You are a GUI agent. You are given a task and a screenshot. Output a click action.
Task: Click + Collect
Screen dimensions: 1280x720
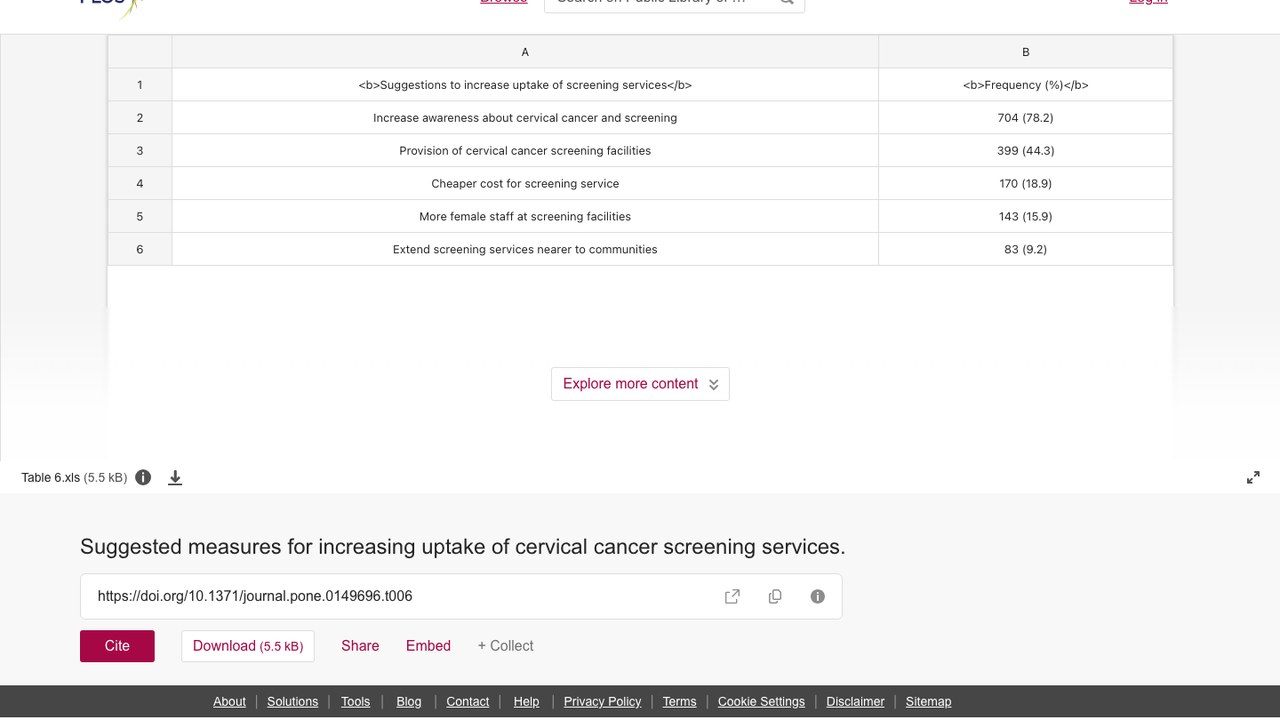pyautogui.click(x=505, y=646)
